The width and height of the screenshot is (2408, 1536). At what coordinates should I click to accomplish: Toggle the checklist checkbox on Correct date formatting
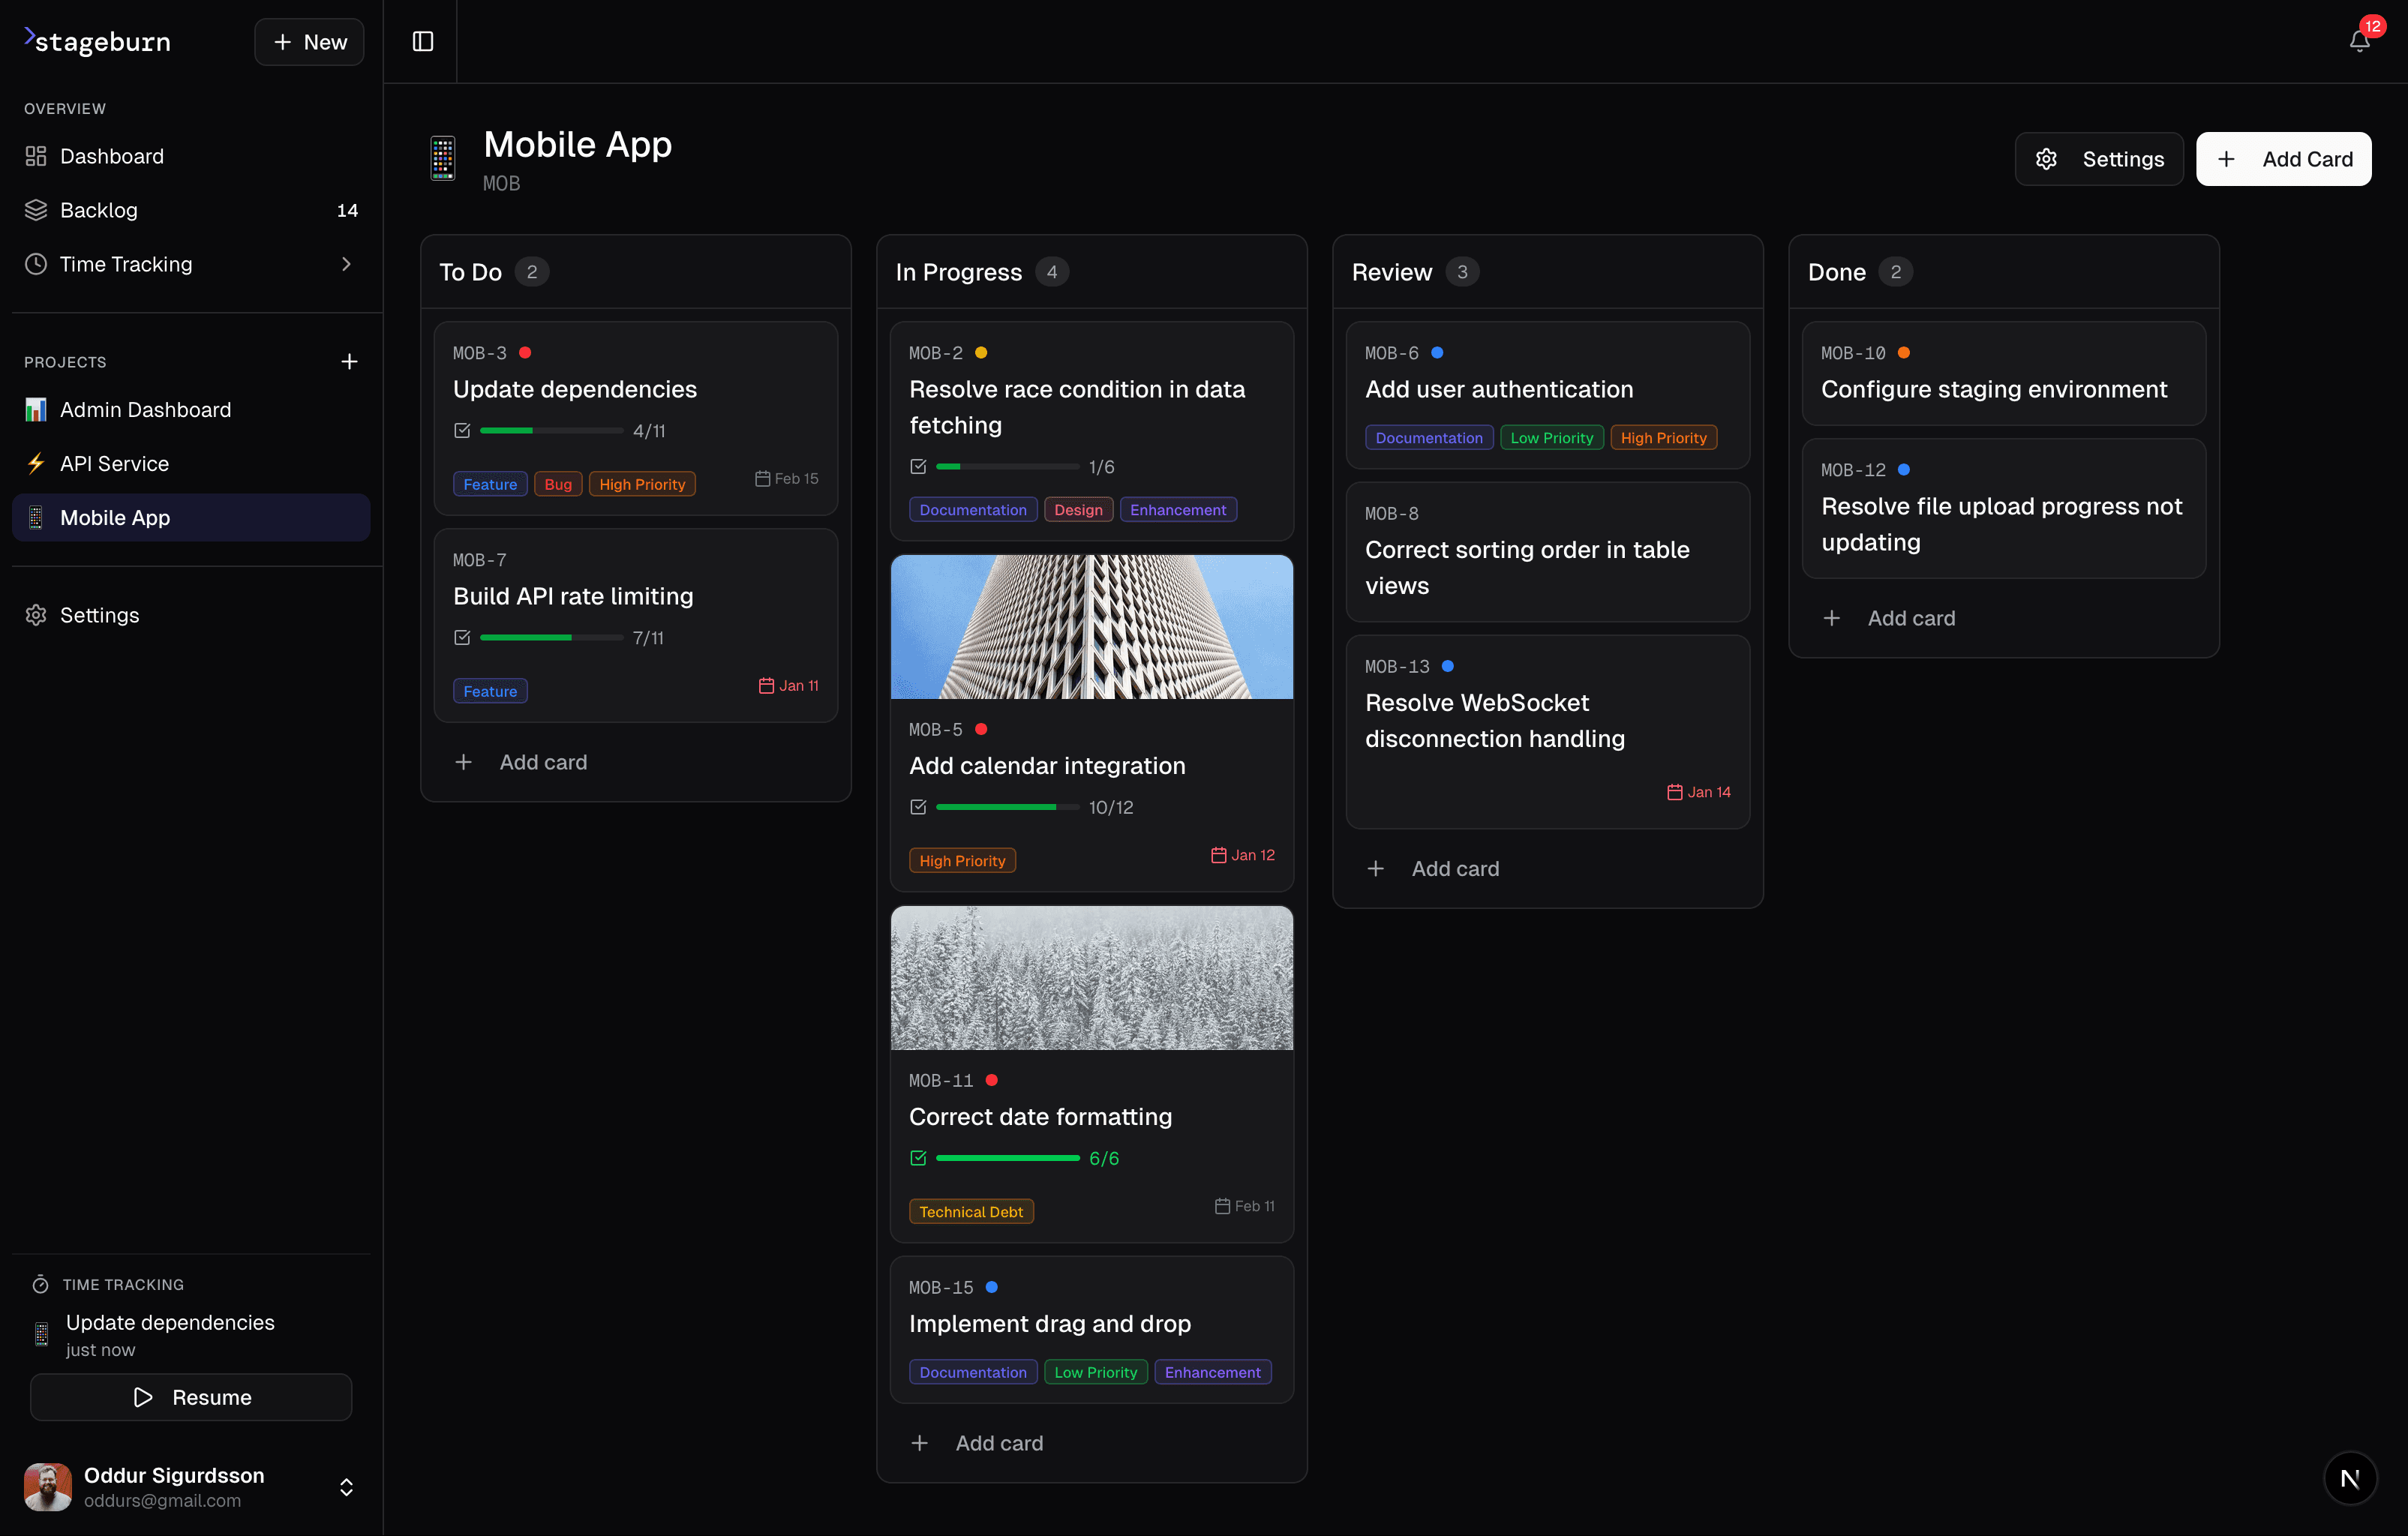(x=918, y=1158)
